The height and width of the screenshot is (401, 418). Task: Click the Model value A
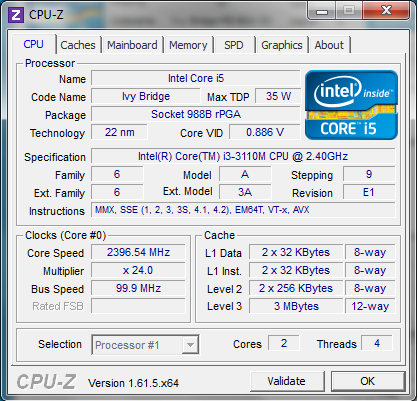coord(245,174)
